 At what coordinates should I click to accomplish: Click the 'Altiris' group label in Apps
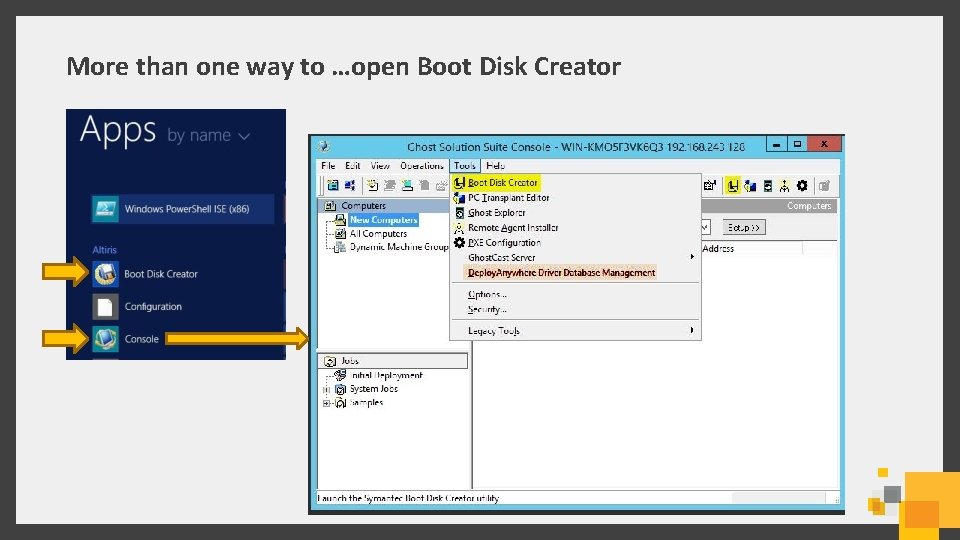click(x=104, y=250)
